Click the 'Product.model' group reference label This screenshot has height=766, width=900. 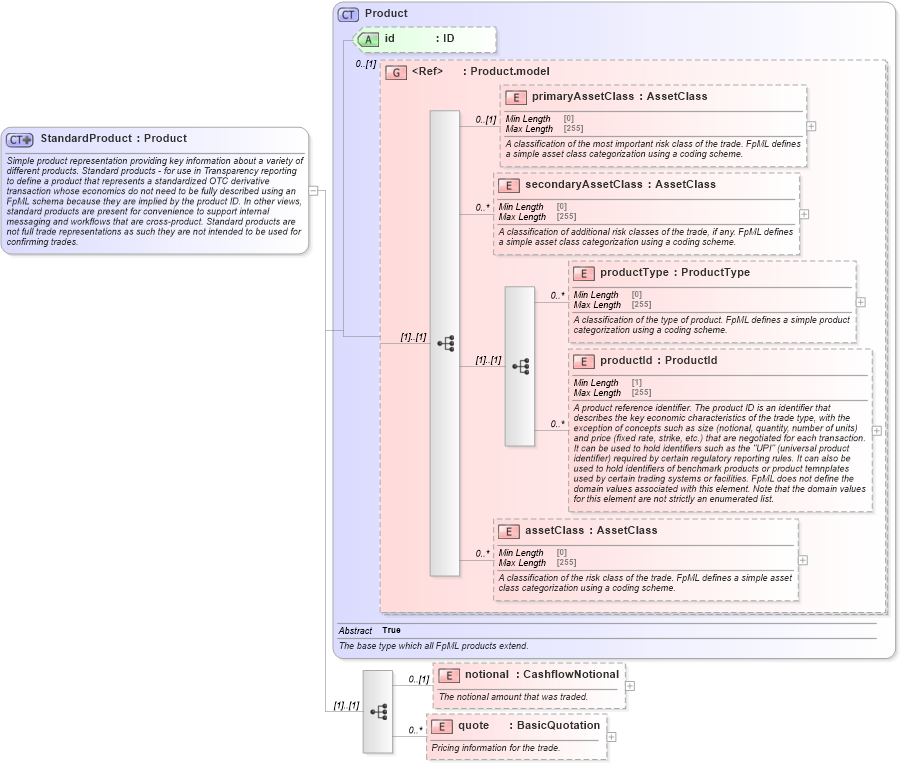[x=510, y=71]
